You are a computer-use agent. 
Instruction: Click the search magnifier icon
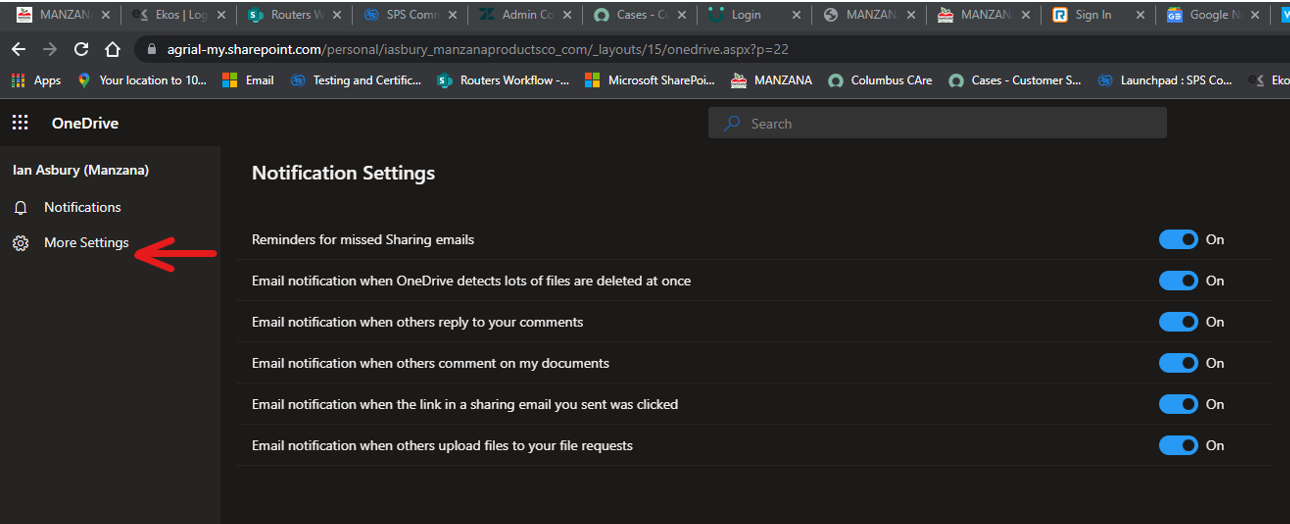(733, 123)
